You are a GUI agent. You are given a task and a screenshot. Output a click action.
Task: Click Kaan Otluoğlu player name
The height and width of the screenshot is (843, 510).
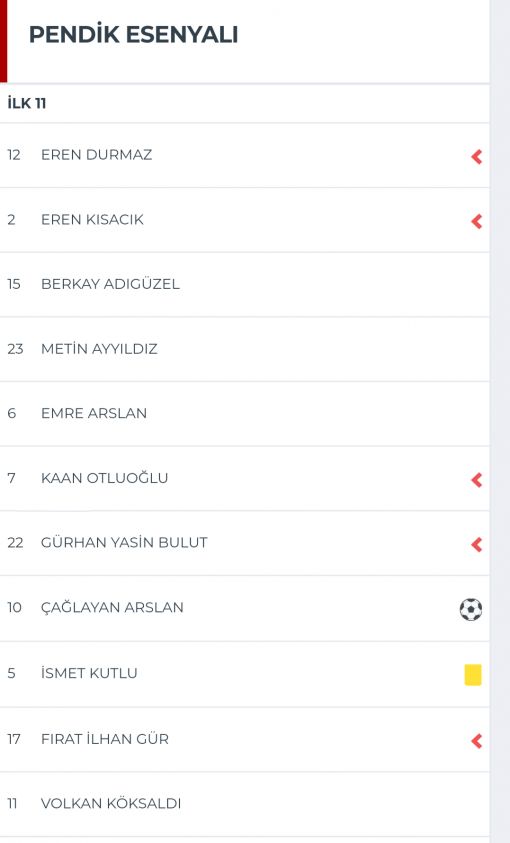click(x=105, y=478)
